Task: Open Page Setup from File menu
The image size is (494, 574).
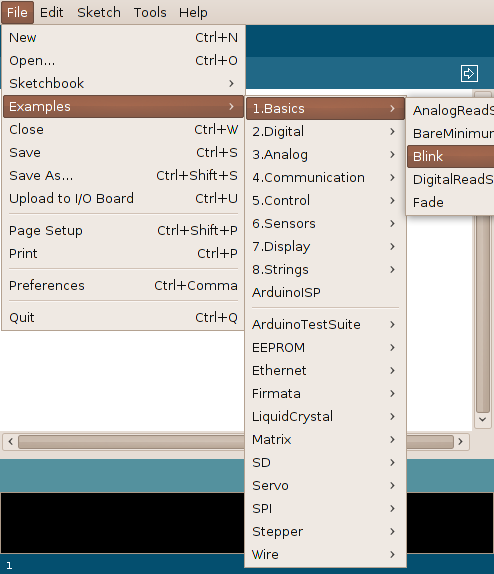Action: [123, 231]
